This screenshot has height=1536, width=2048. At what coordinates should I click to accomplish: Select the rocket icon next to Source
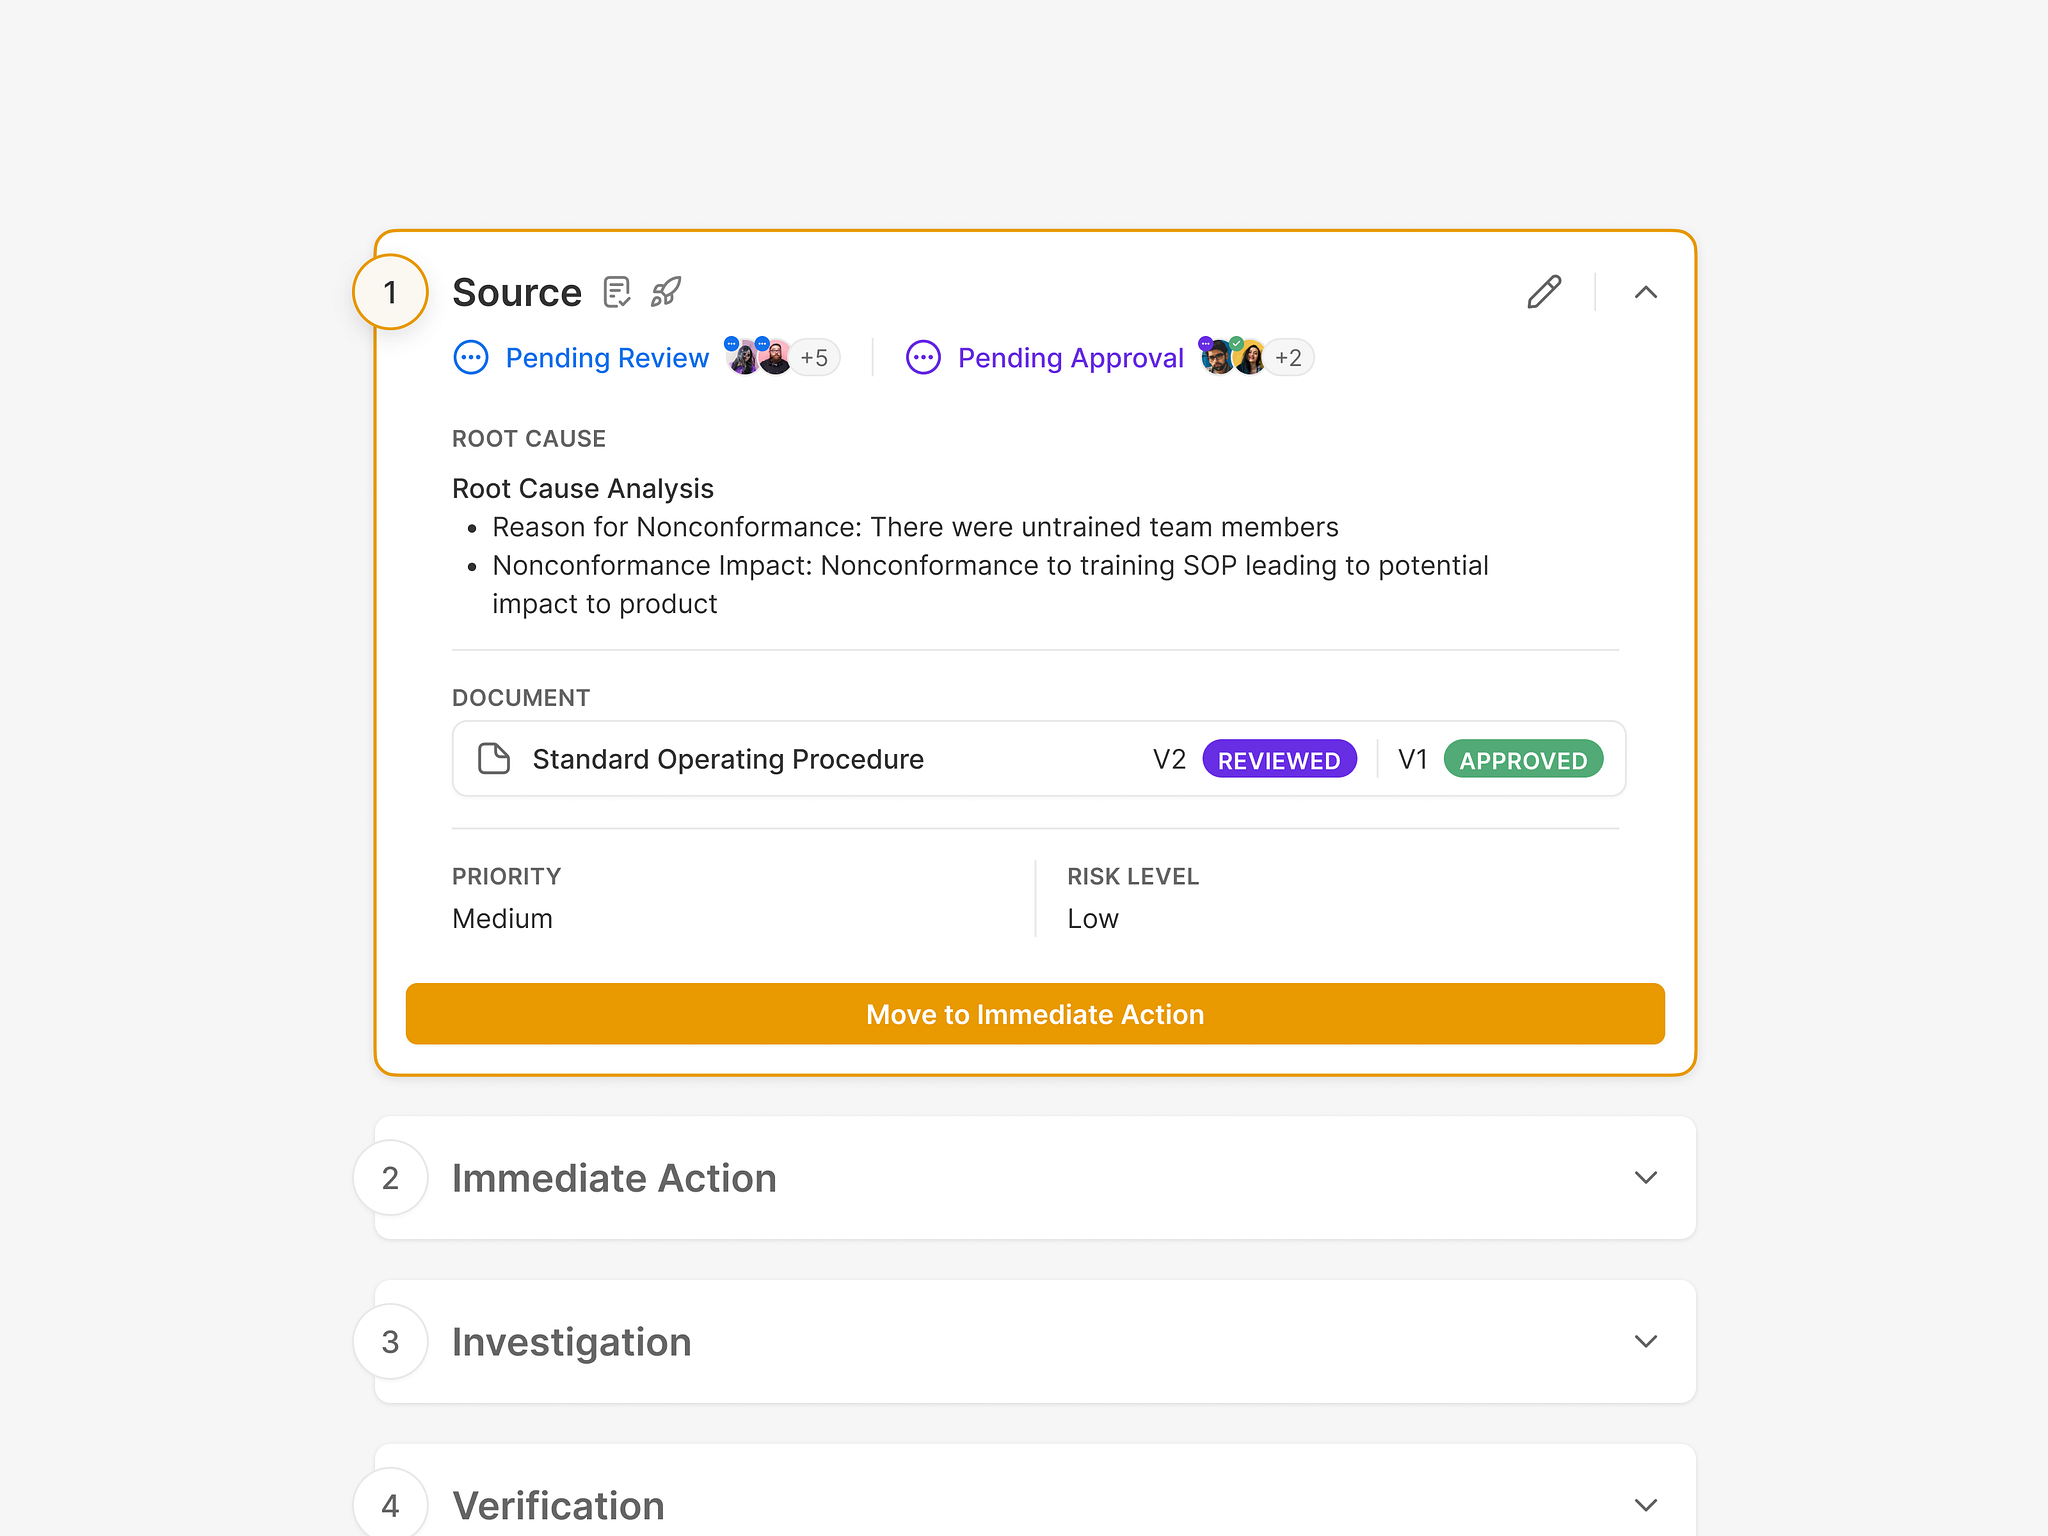click(665, 291)
